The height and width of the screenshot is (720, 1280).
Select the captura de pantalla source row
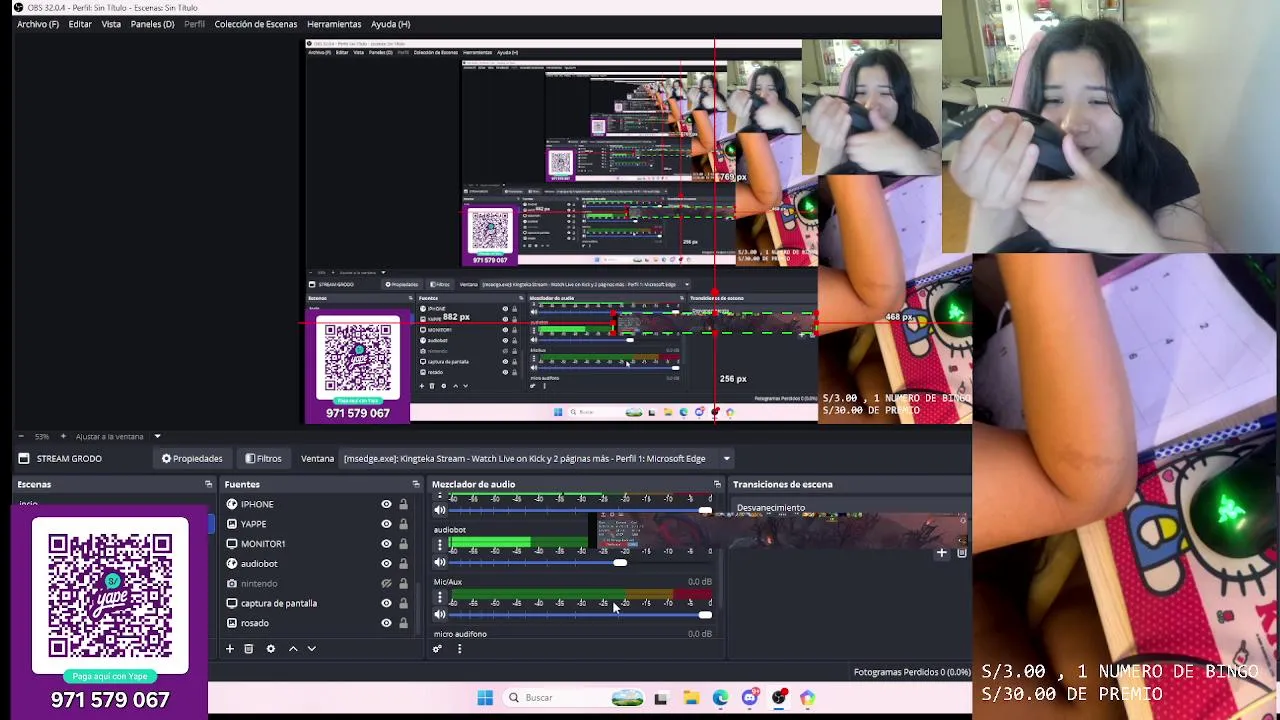click(x=316, y=603)
